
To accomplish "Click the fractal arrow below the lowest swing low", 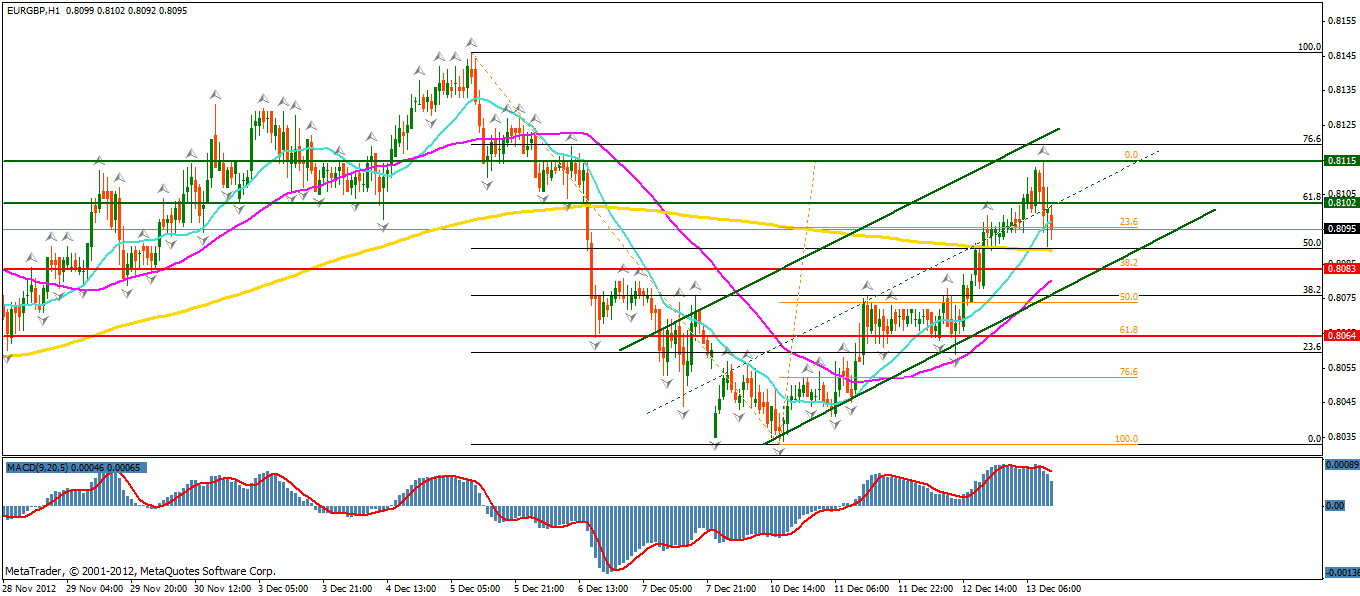I will 779,452.
